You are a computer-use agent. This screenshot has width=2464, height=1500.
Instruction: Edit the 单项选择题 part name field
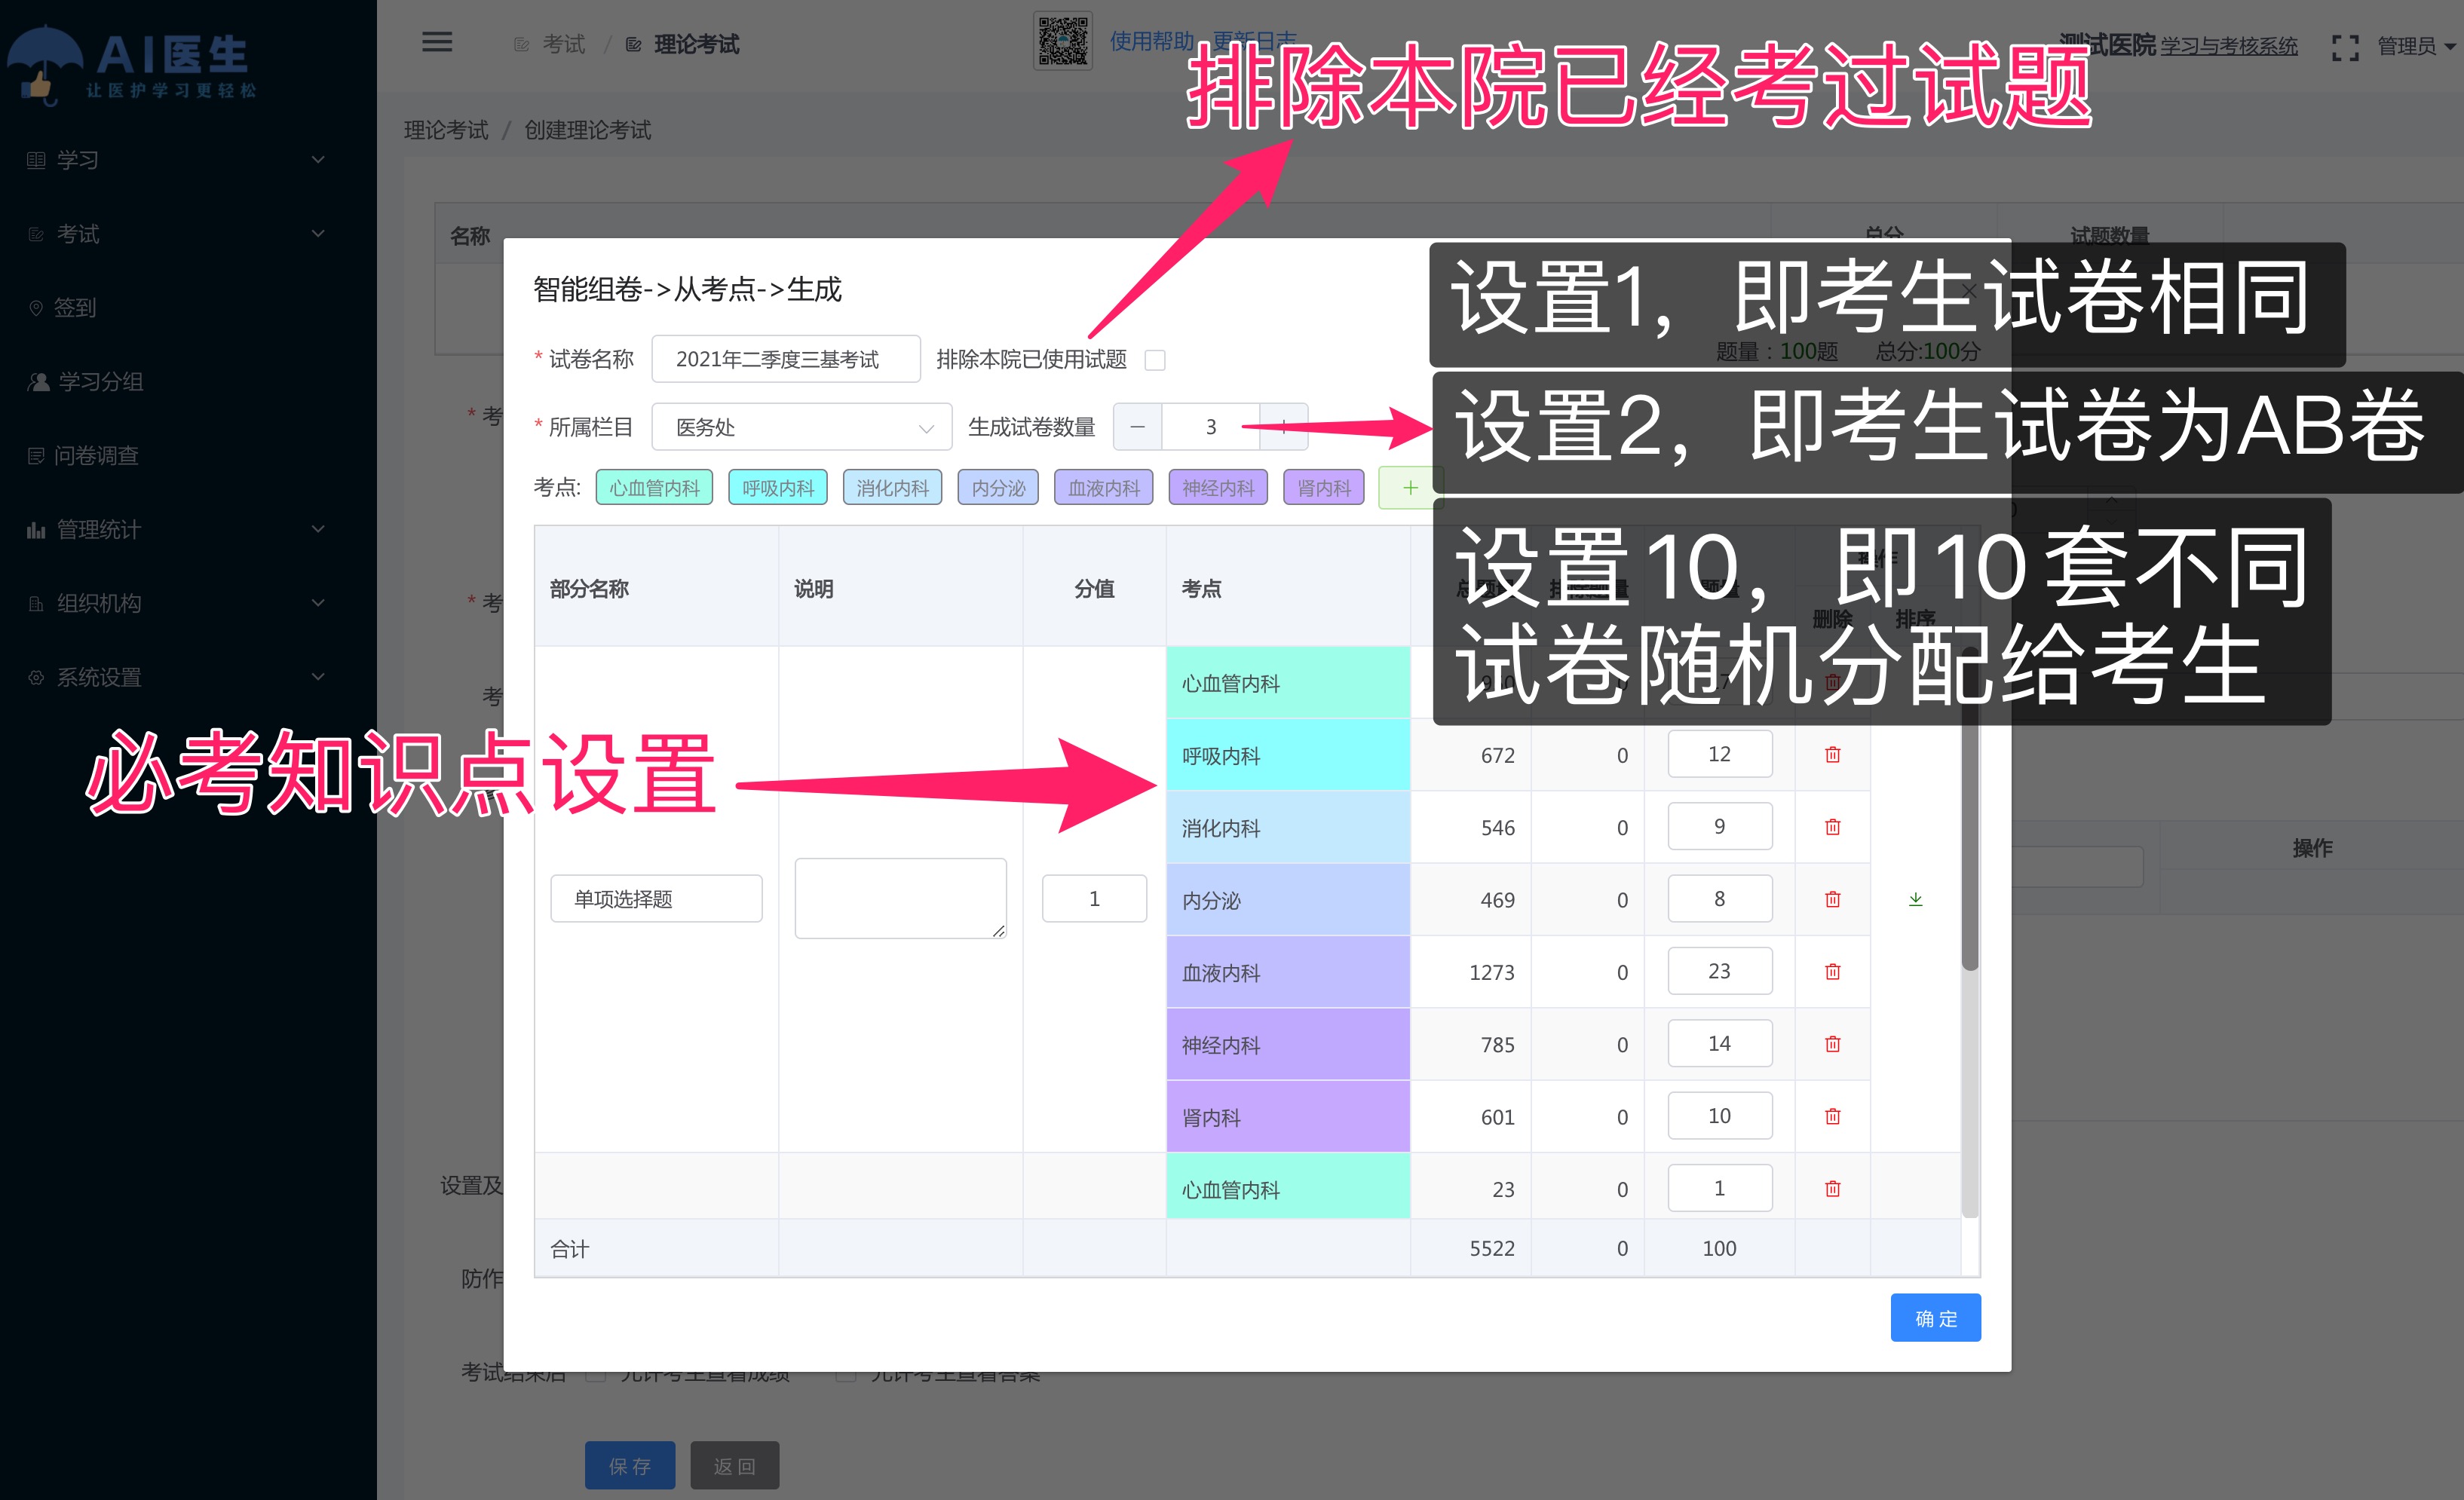tap(656, 899)
